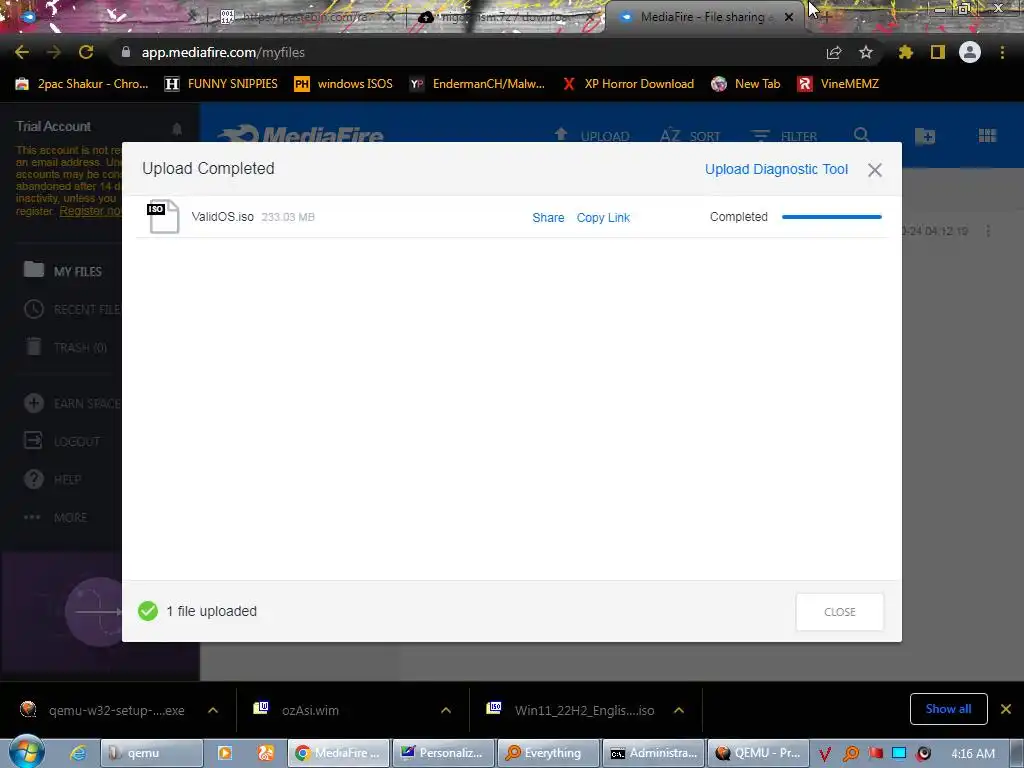Image resolution: width=1024 pixels, height=768 pixels.
Task: Dismiss the Upload Completed dialog with X
Action: pyautogui.click(x=874, y=170)
